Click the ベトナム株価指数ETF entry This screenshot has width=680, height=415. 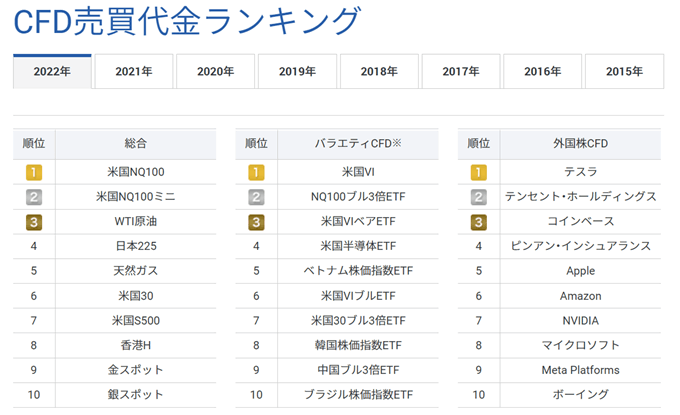[358, 271]
